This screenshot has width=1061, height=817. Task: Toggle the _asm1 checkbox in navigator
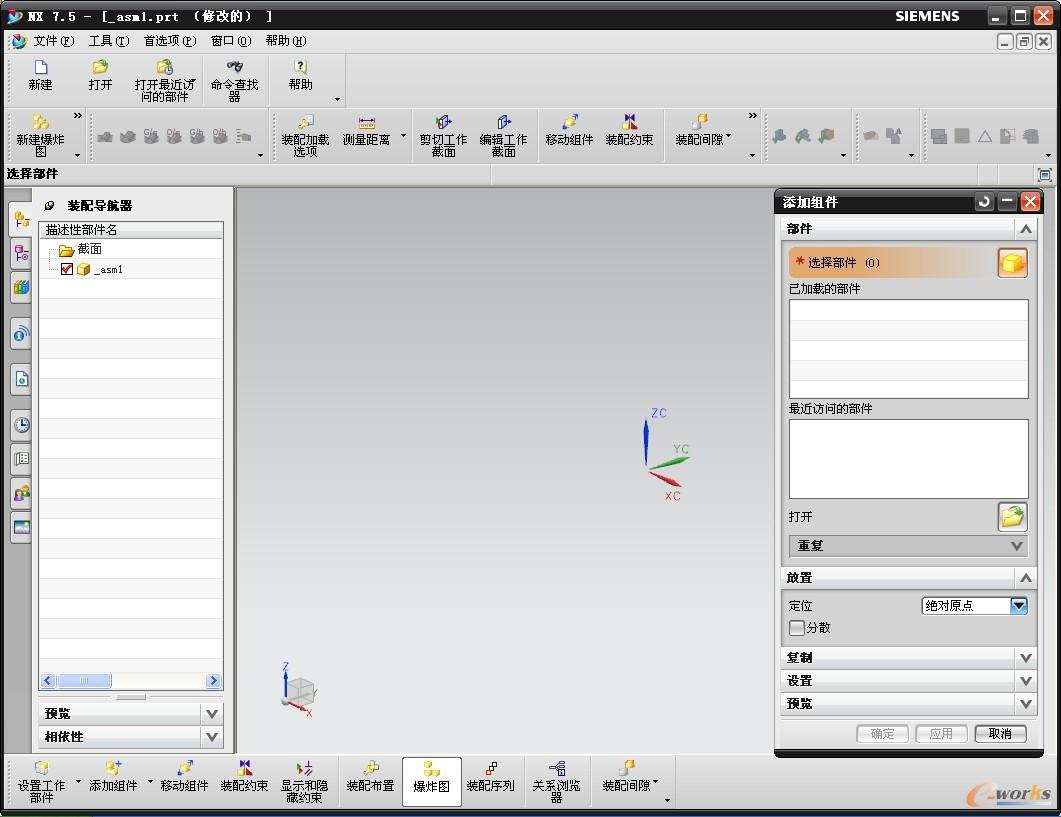[x=67, y=269]
